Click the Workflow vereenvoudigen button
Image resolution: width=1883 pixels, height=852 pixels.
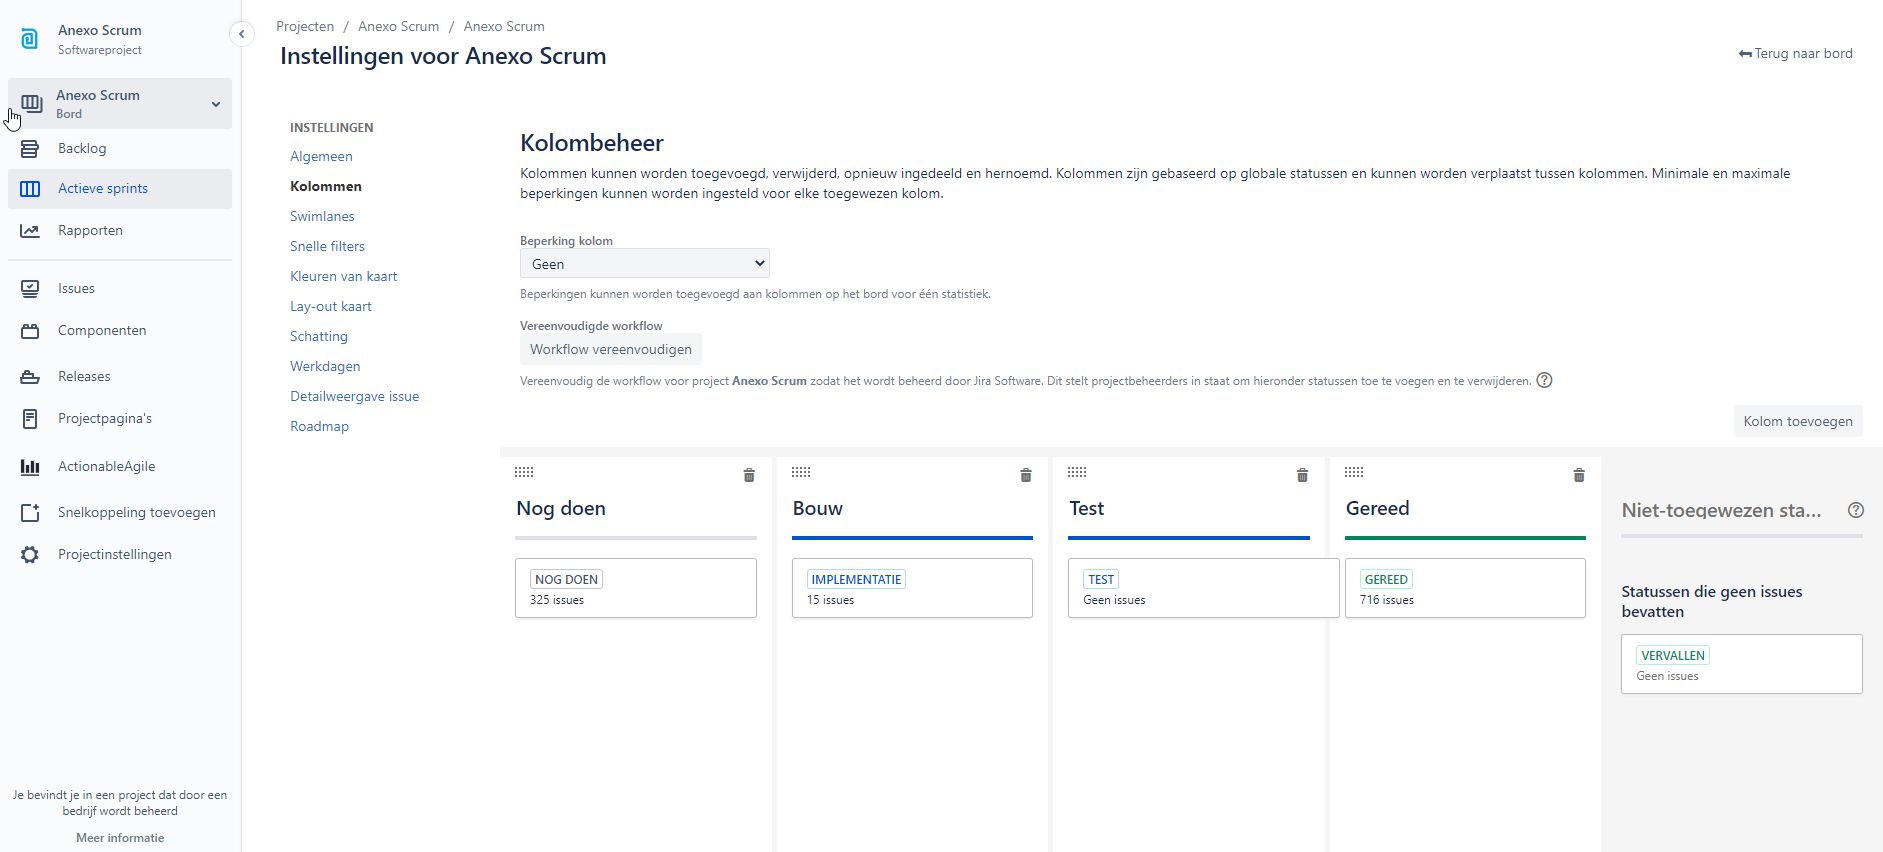coord(611,349)
